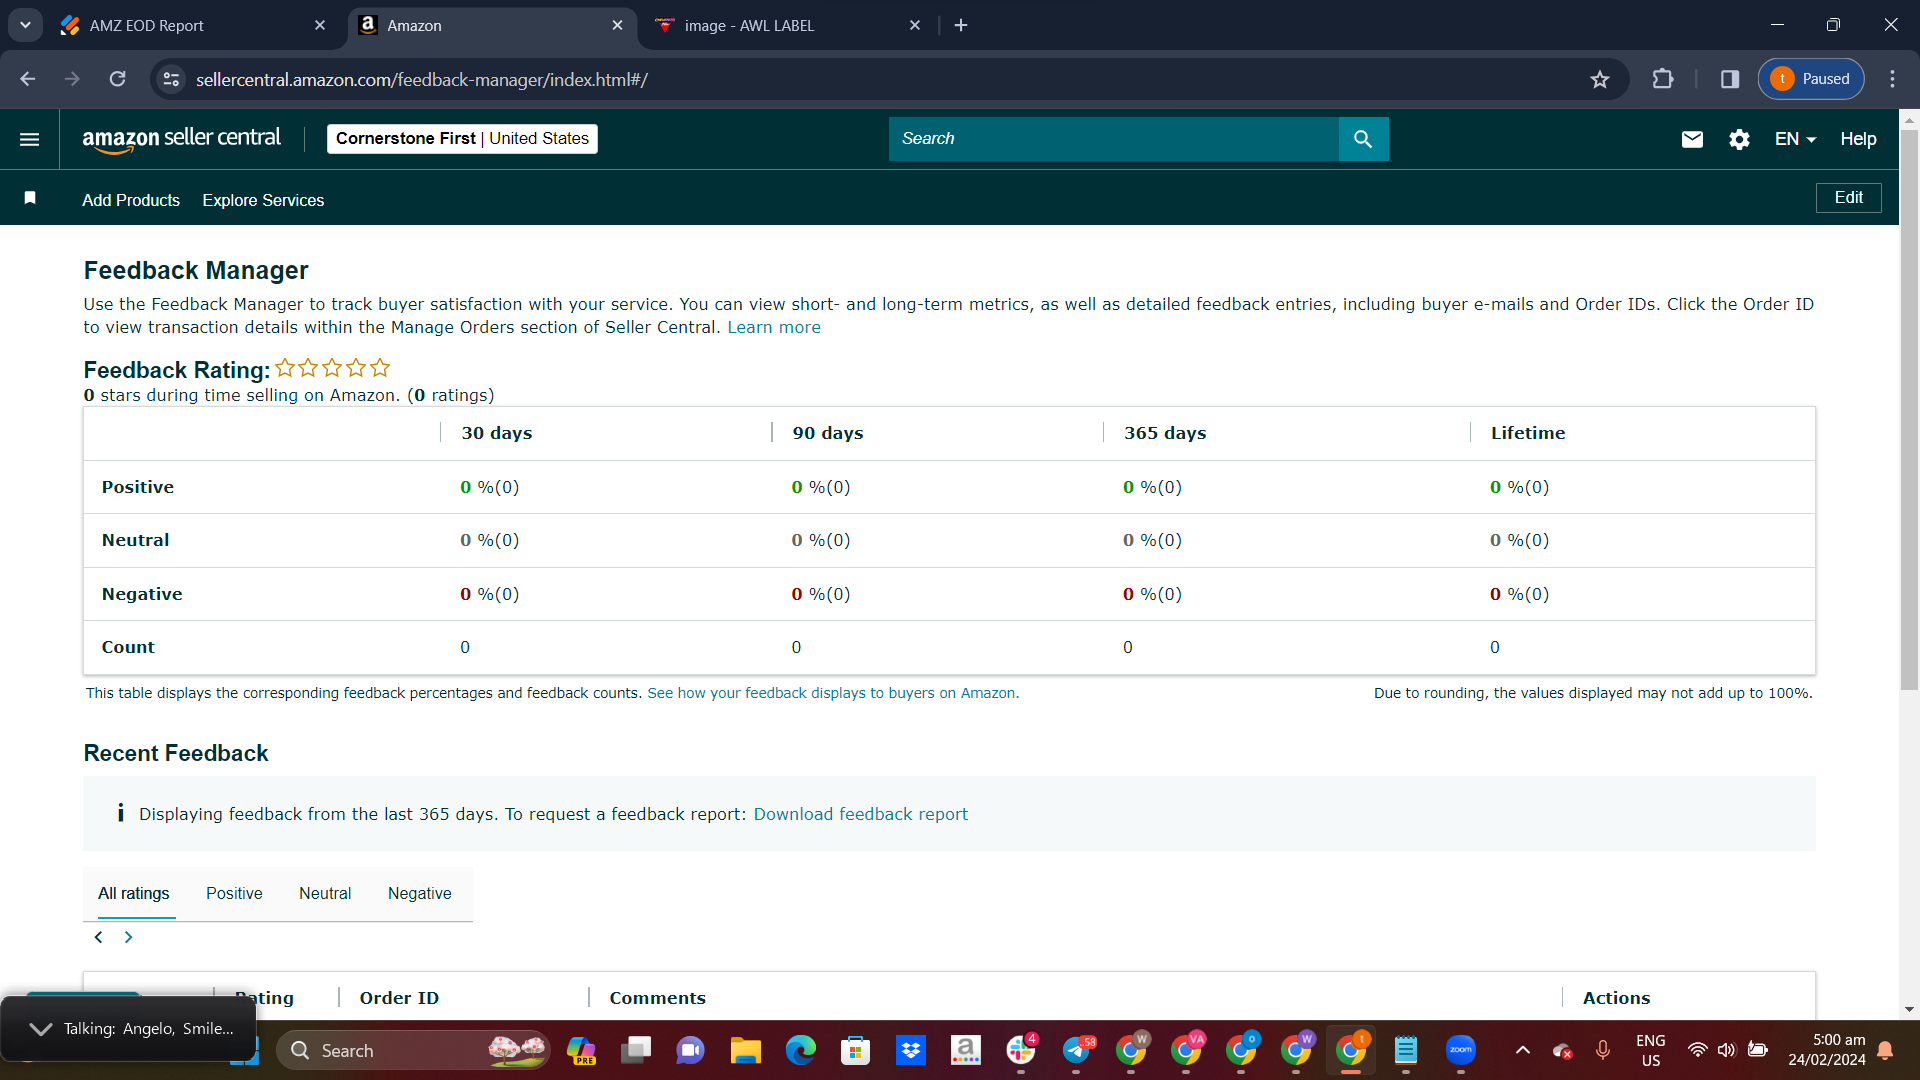Open a new browser tab

(x=961, y=25)
